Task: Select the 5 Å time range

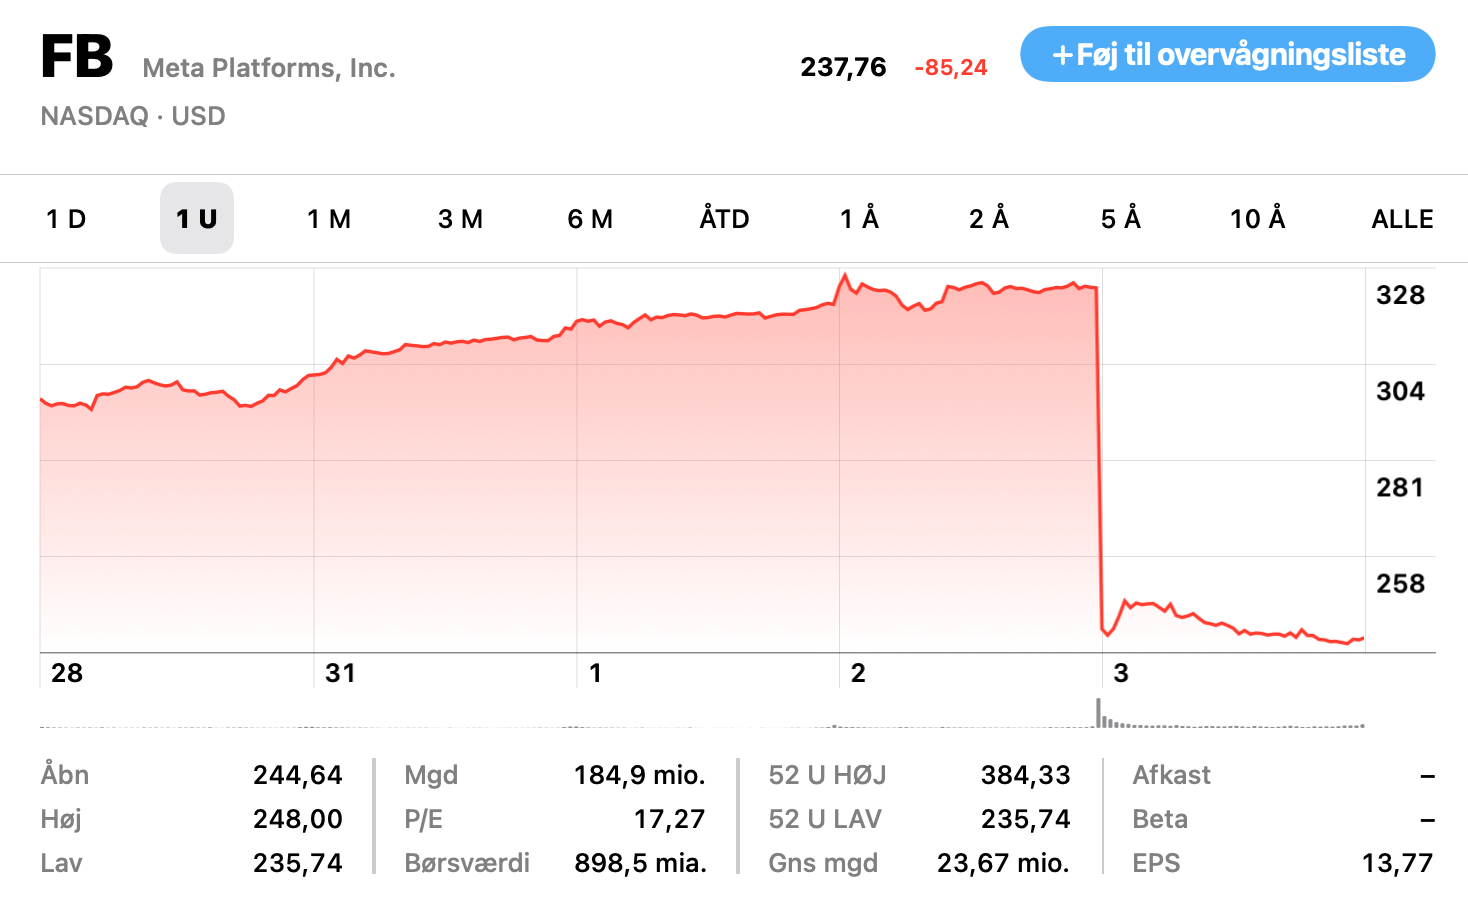Action: tap(1121, 219)
